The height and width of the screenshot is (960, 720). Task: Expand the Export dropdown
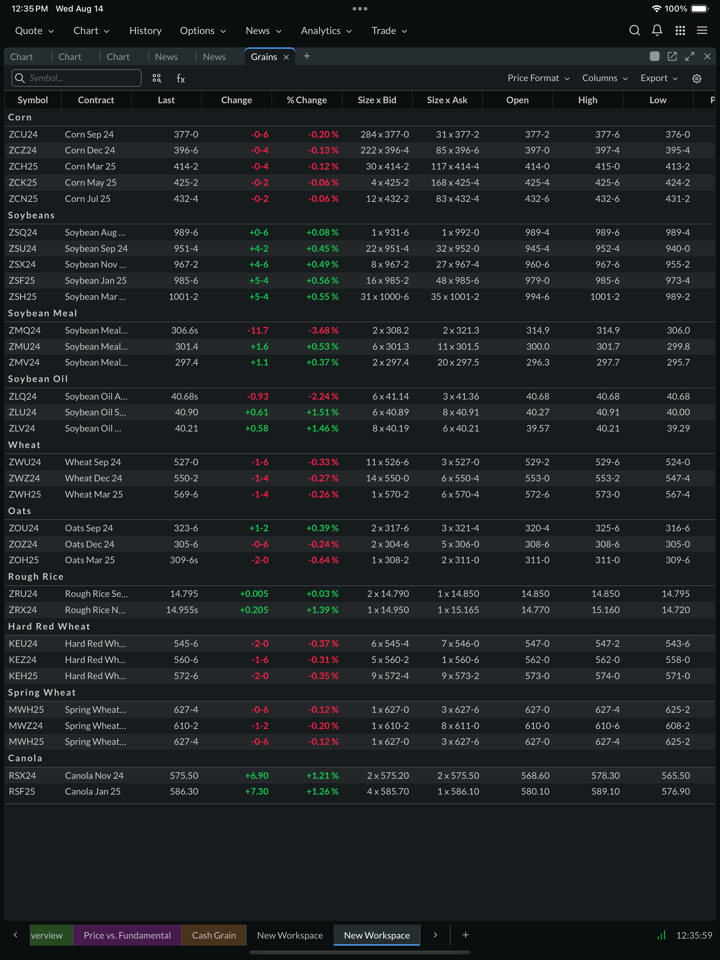658,78
